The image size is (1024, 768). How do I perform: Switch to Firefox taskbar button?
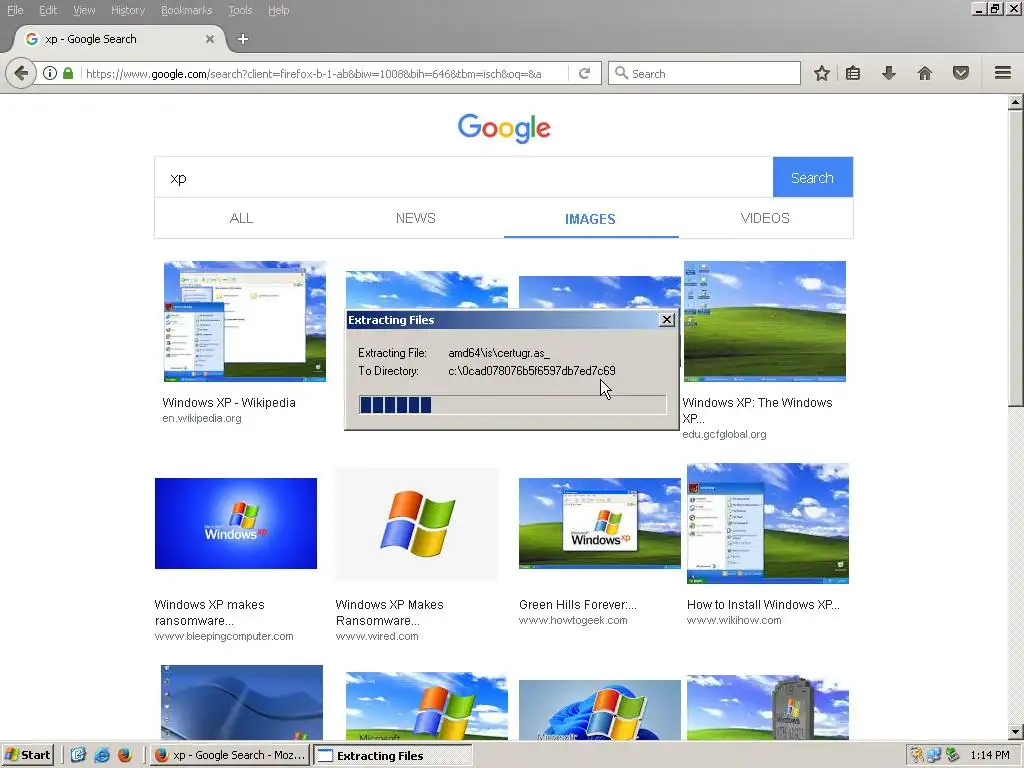point(230,755)
